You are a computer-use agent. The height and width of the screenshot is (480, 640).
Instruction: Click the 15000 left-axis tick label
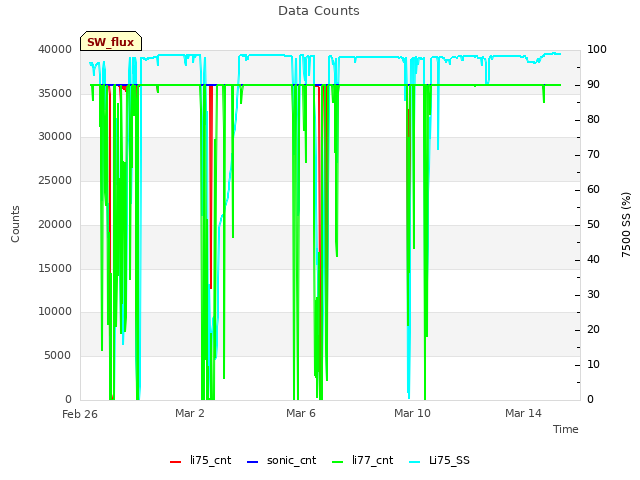click(55, 269)
